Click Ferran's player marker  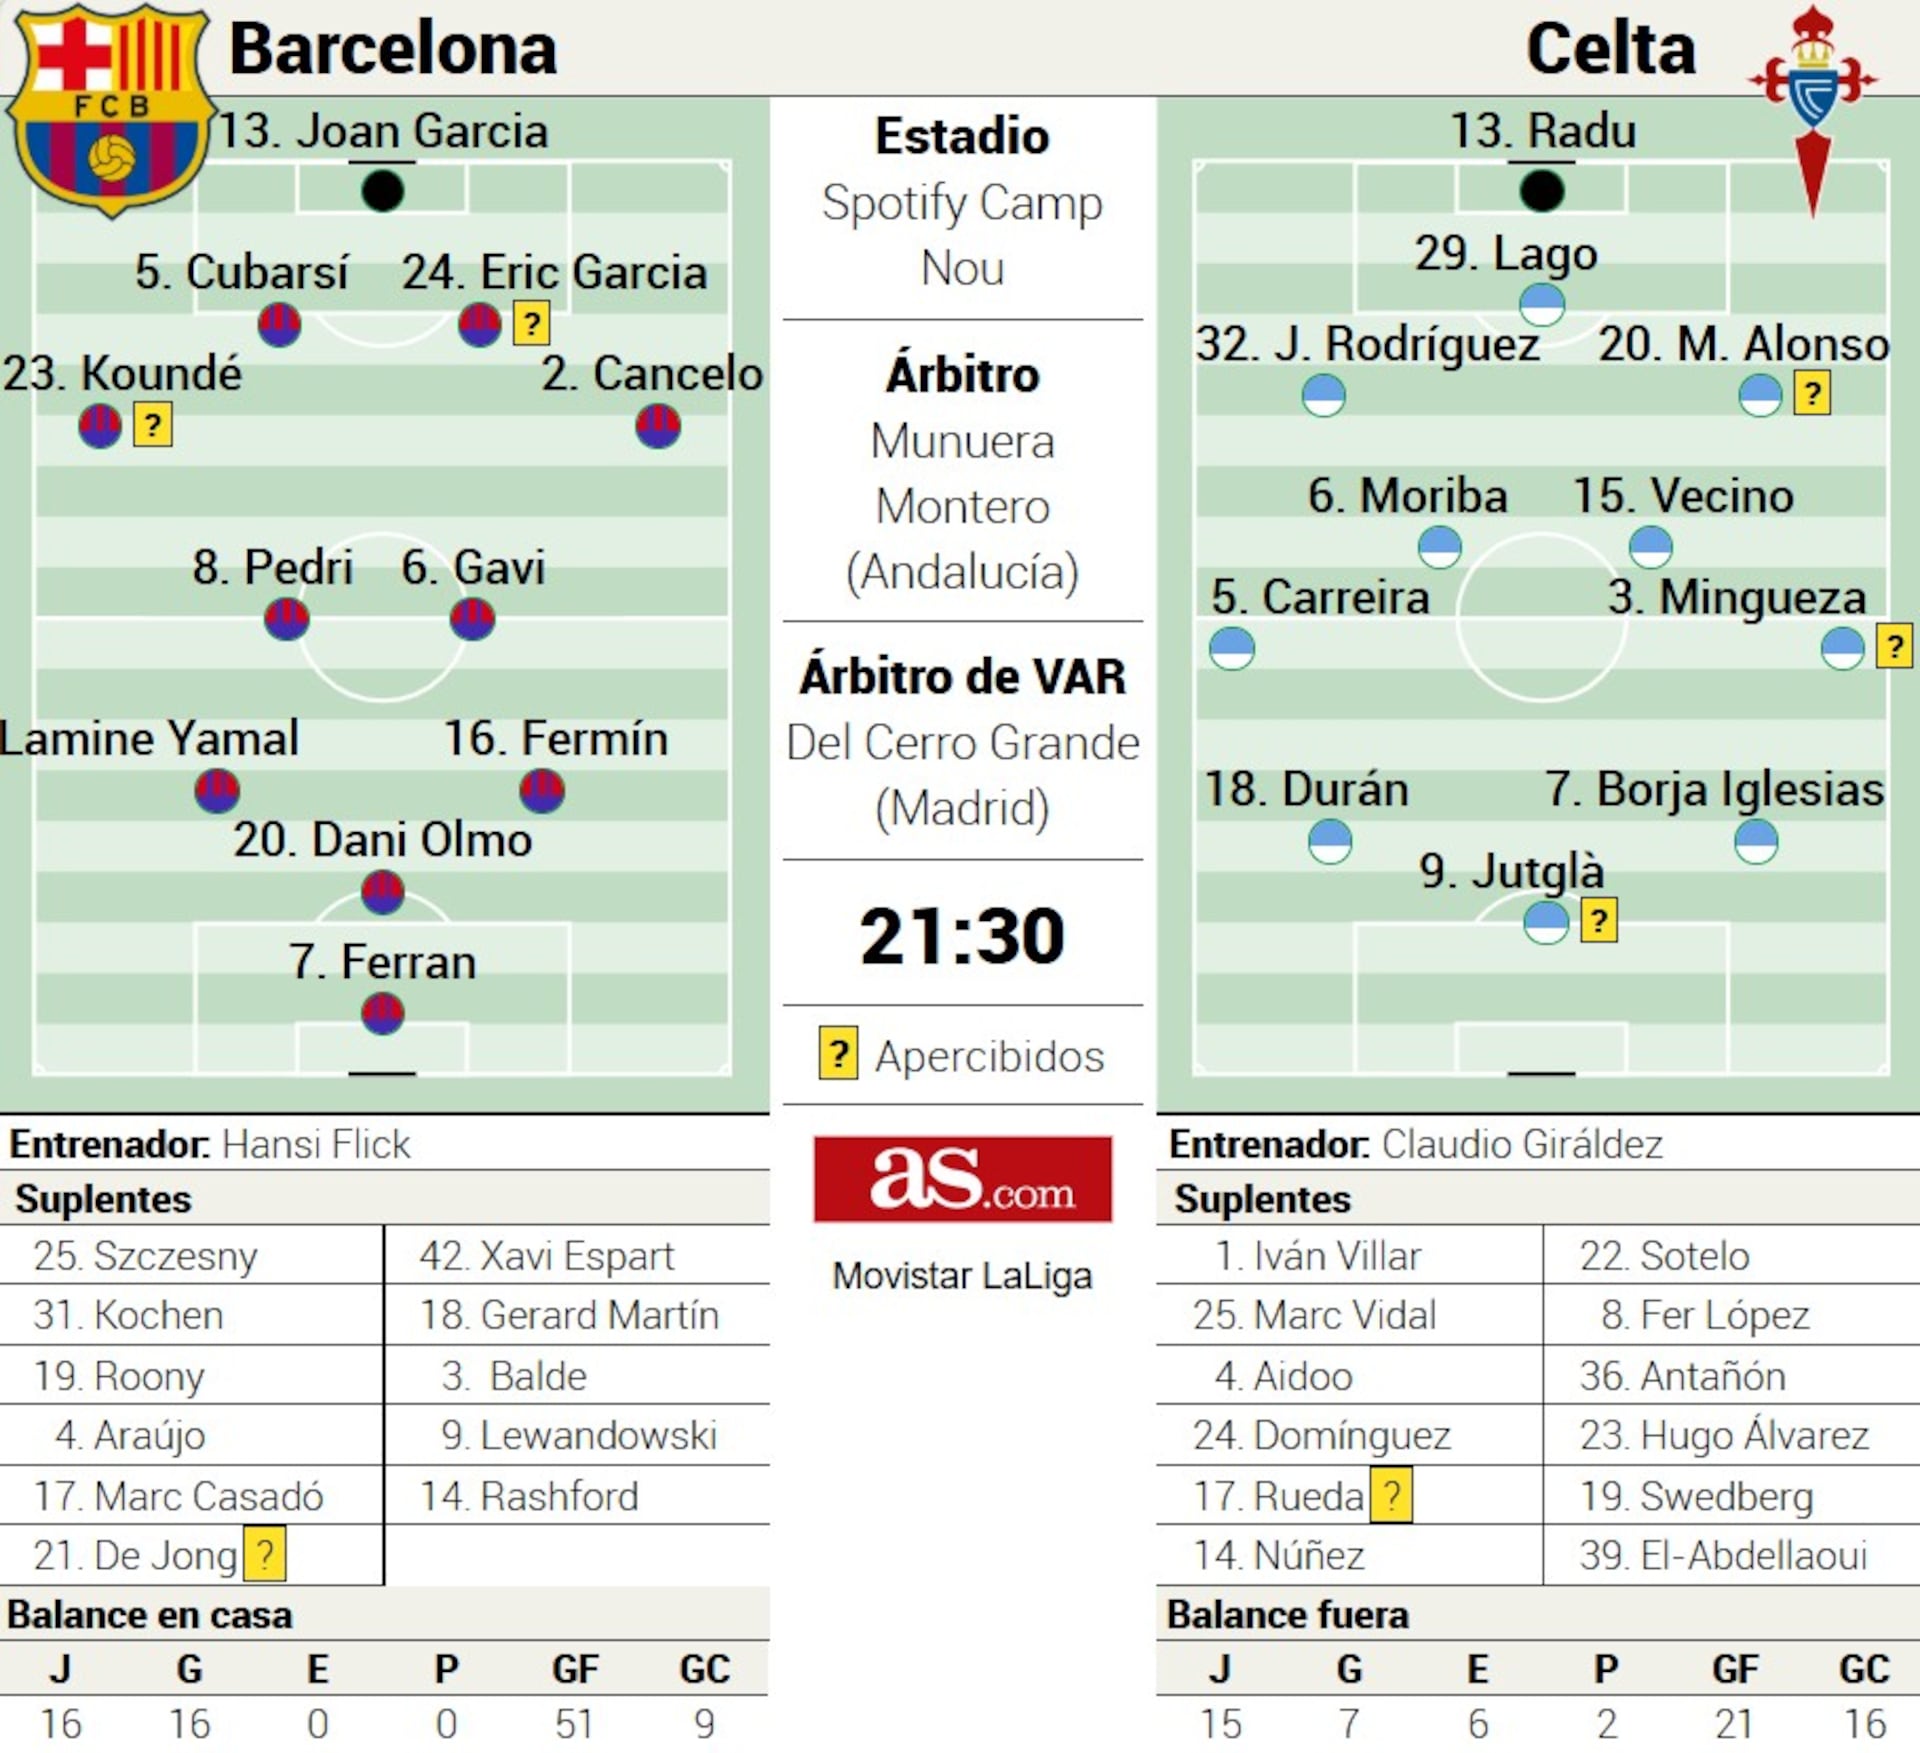pos(382,1013)
